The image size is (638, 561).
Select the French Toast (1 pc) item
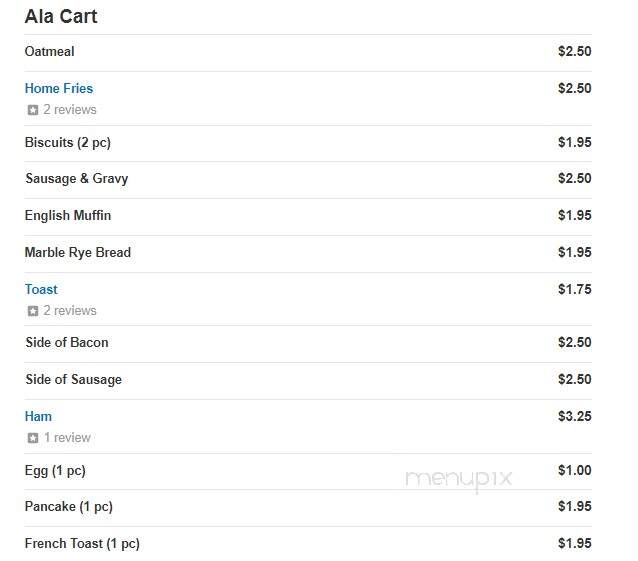[308, 544]
